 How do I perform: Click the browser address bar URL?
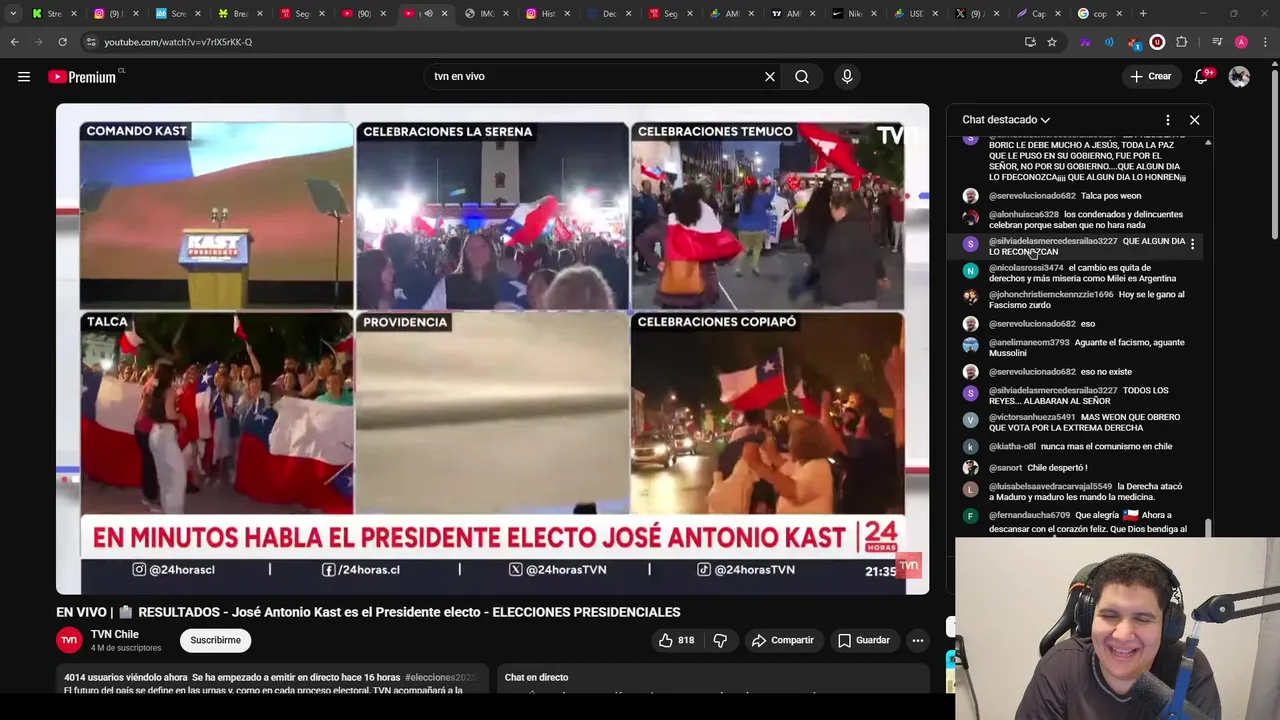tap(178, 42)
